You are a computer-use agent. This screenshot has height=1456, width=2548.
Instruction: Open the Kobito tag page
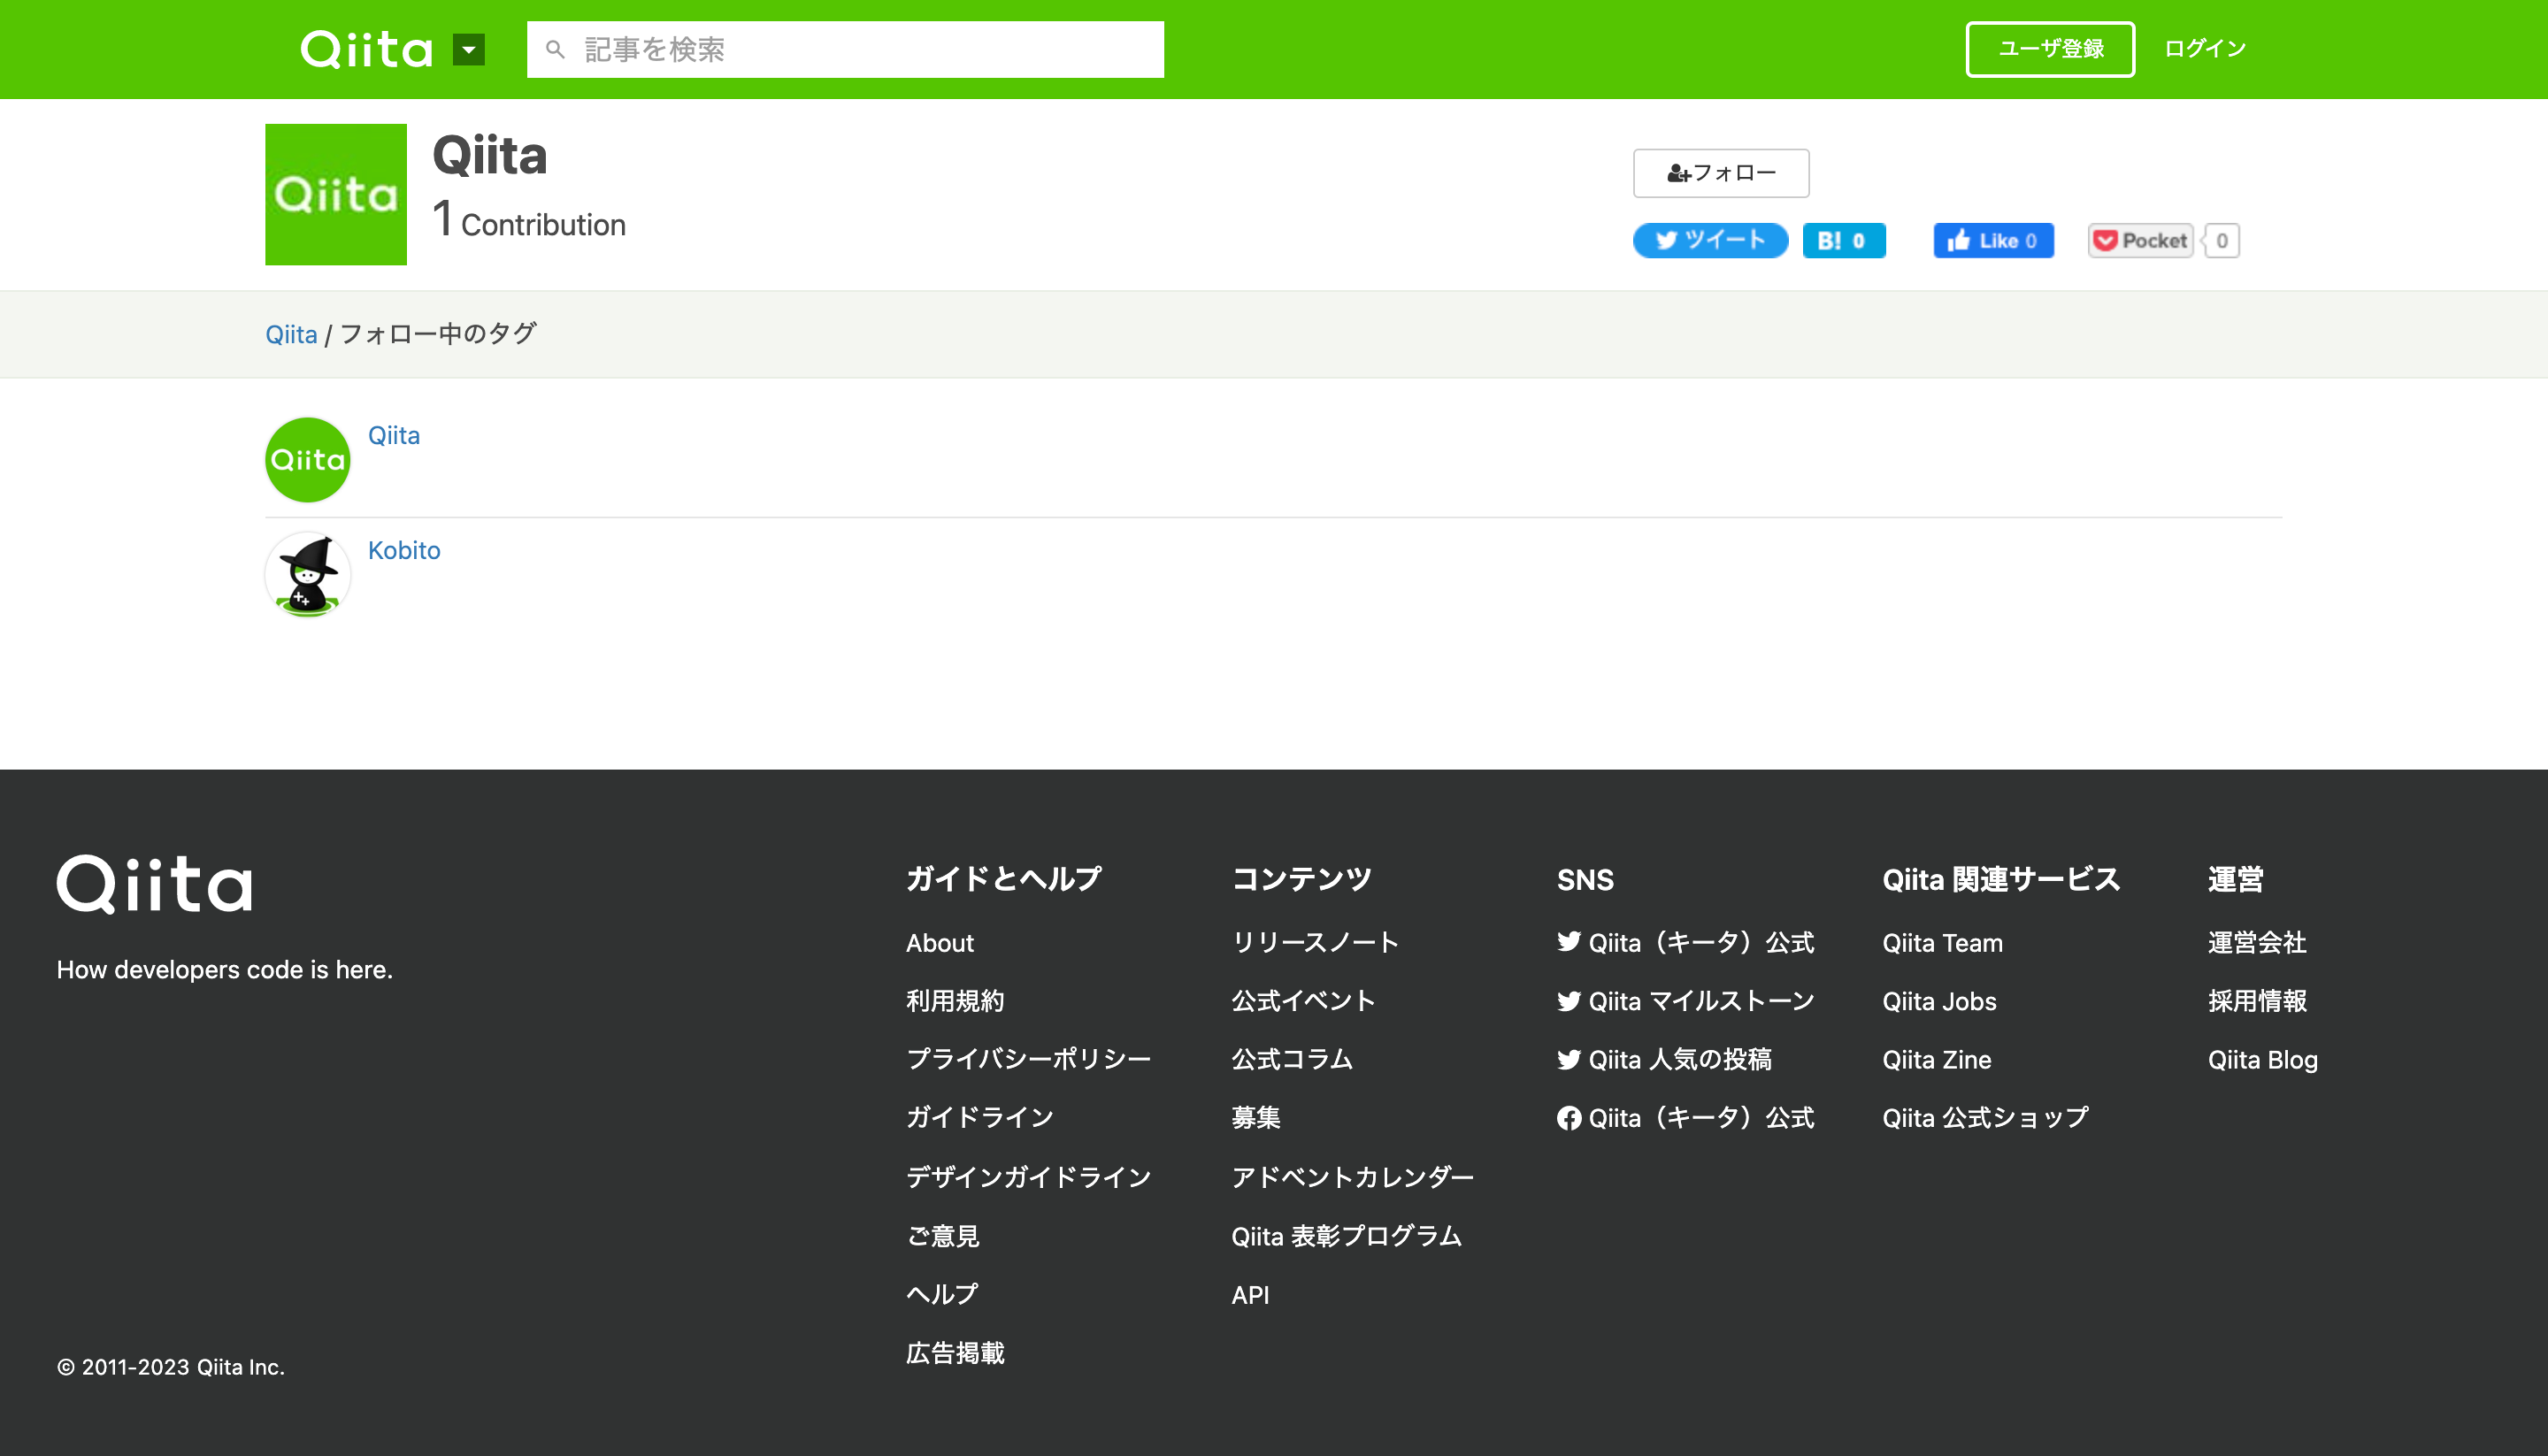[404, 550]
